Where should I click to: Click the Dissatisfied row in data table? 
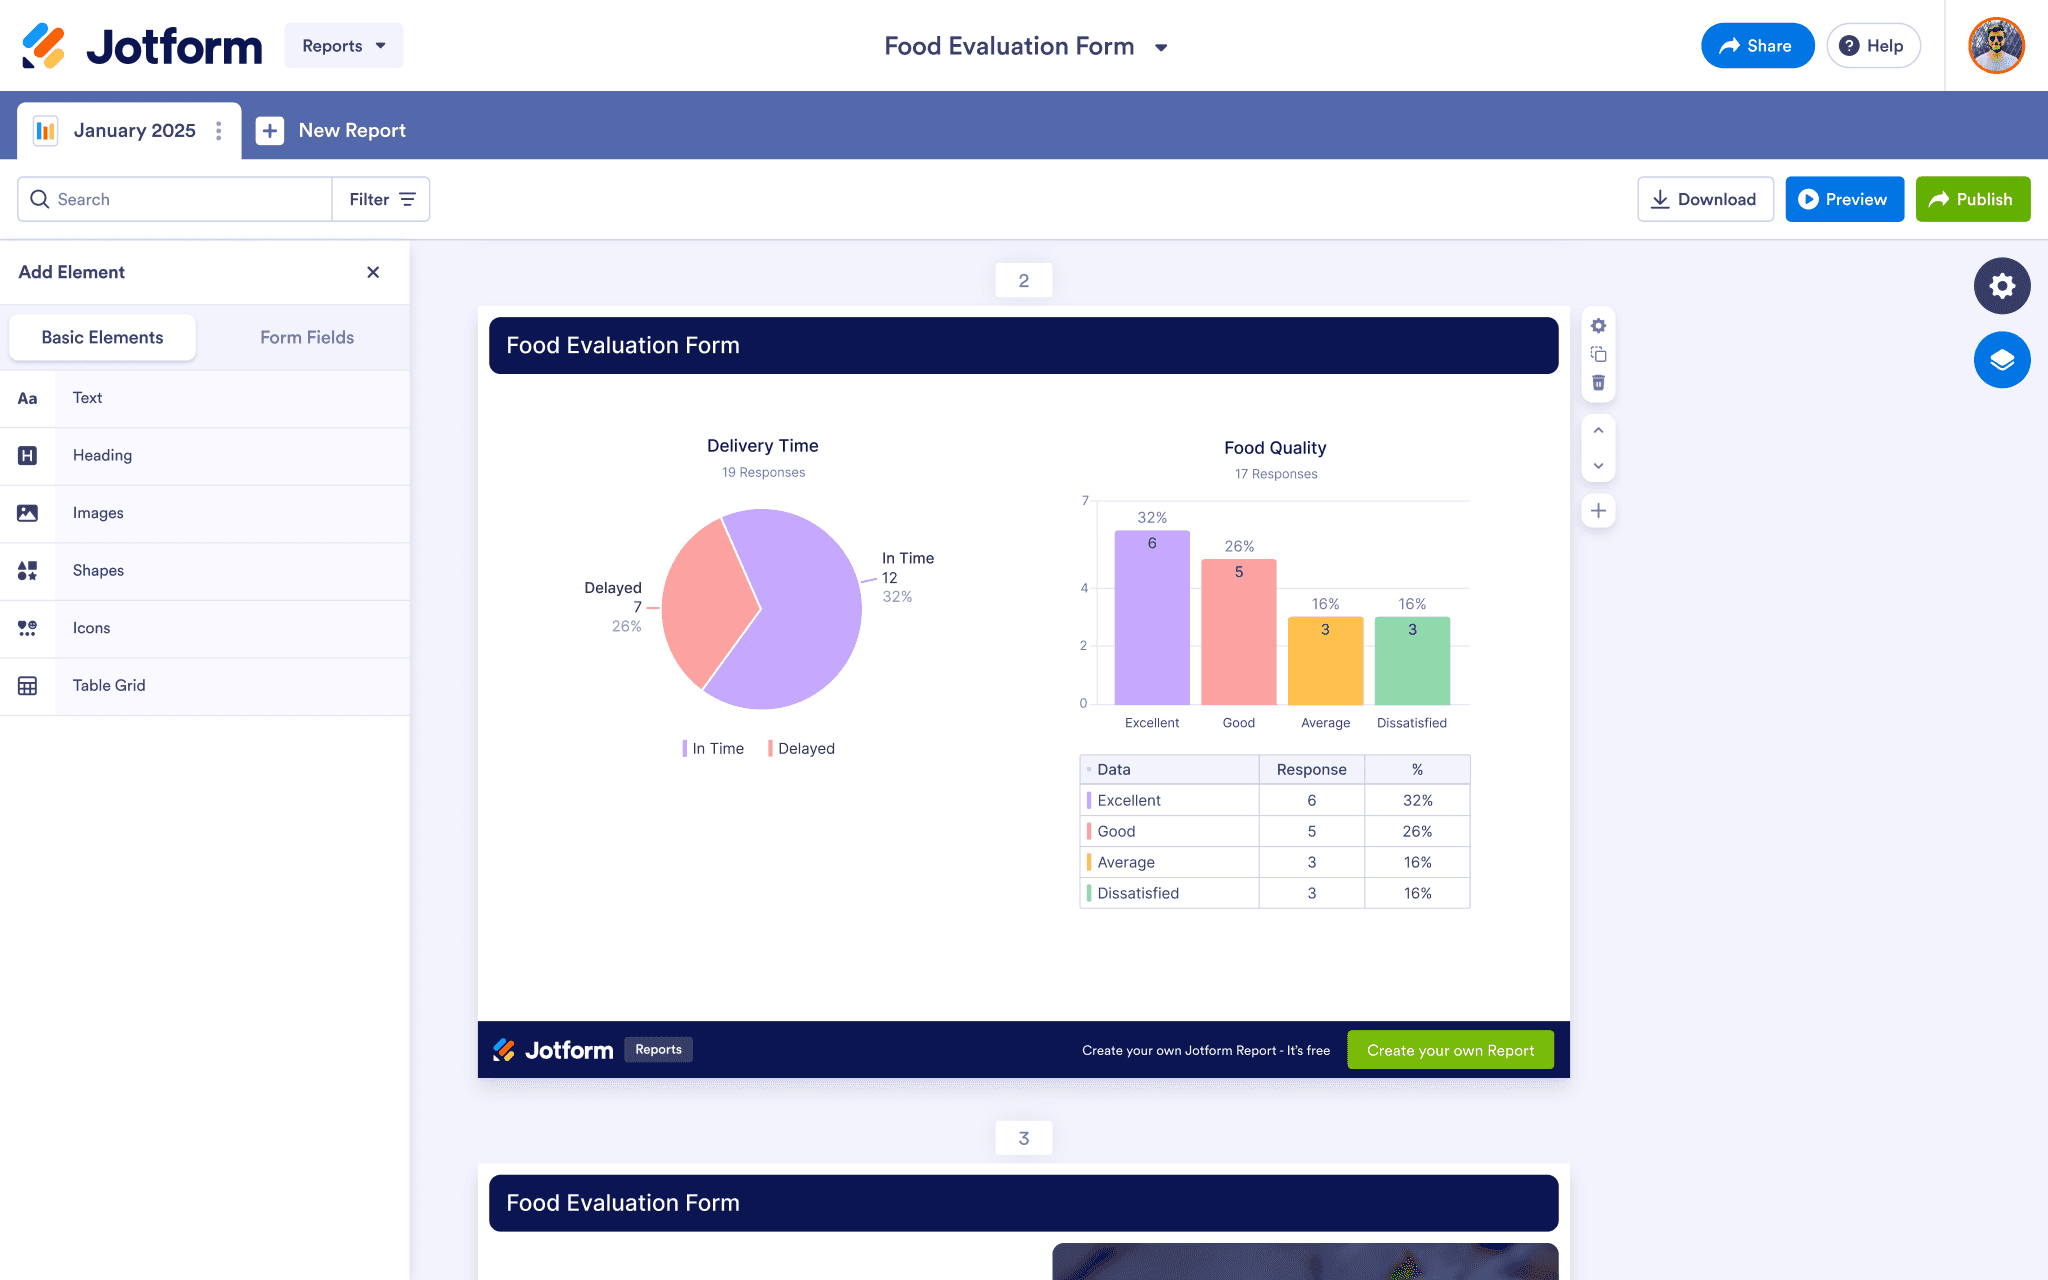point(1275,894)
